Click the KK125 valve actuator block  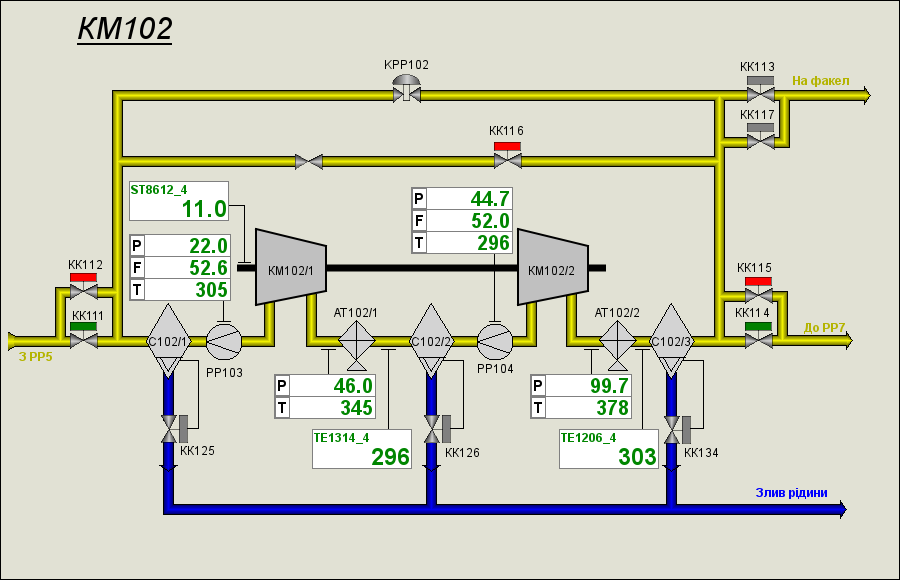[184, 429]
